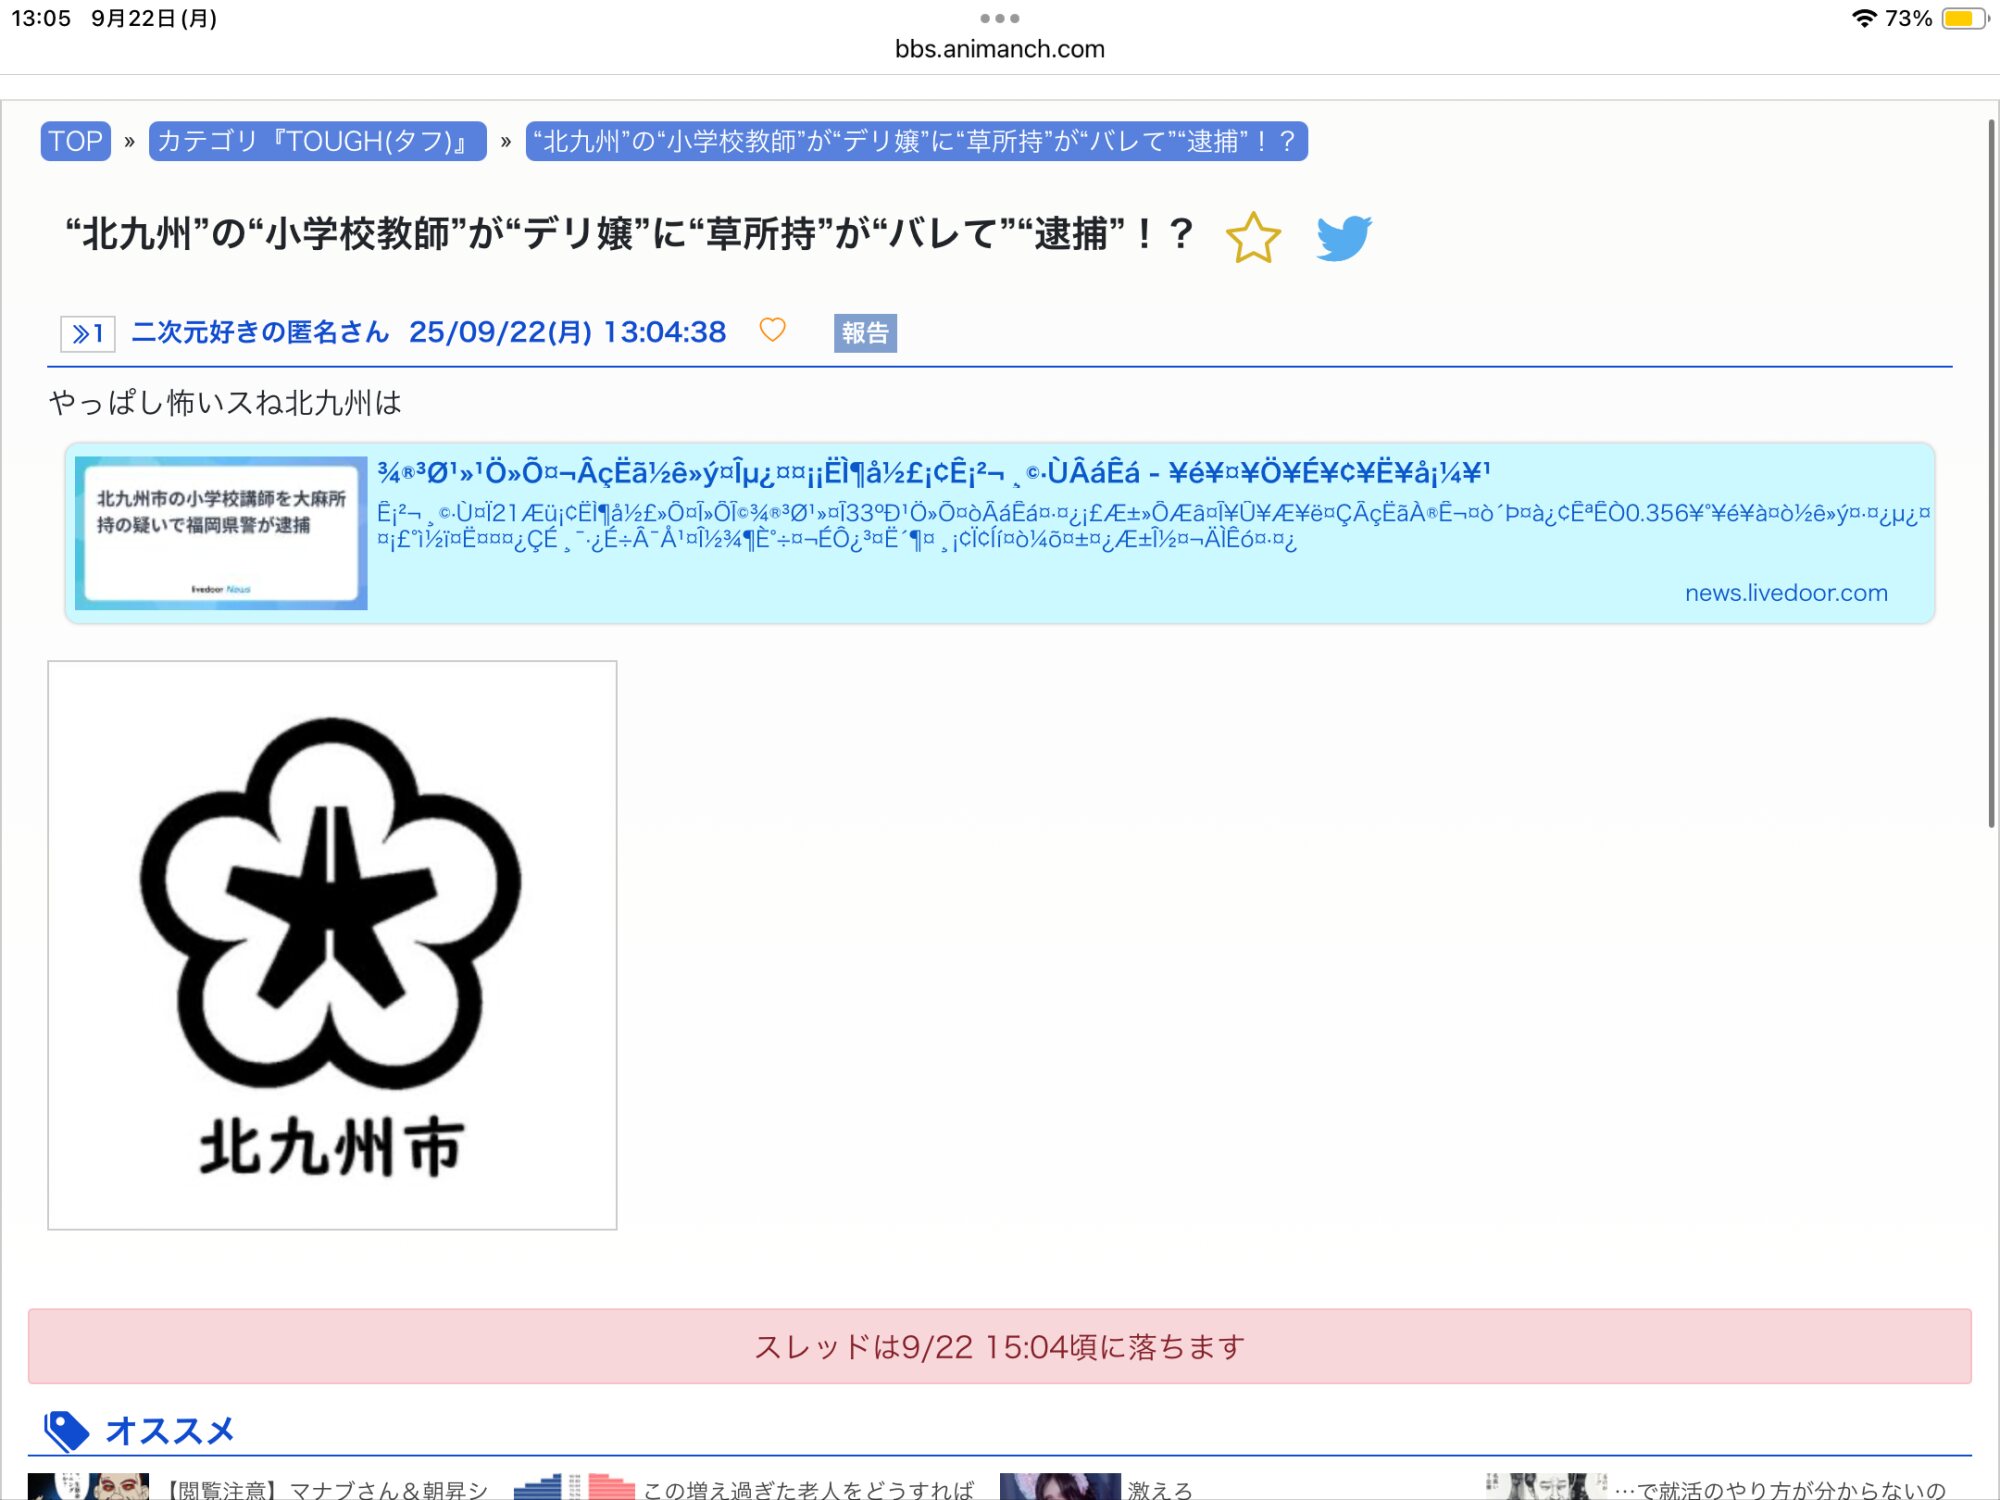Image resolution: width=2000 pixels, height=1500 pixels.
Task: Click the bbs.animanch.com address bar
Action: pyautogui.click(x=1000, y=49)
